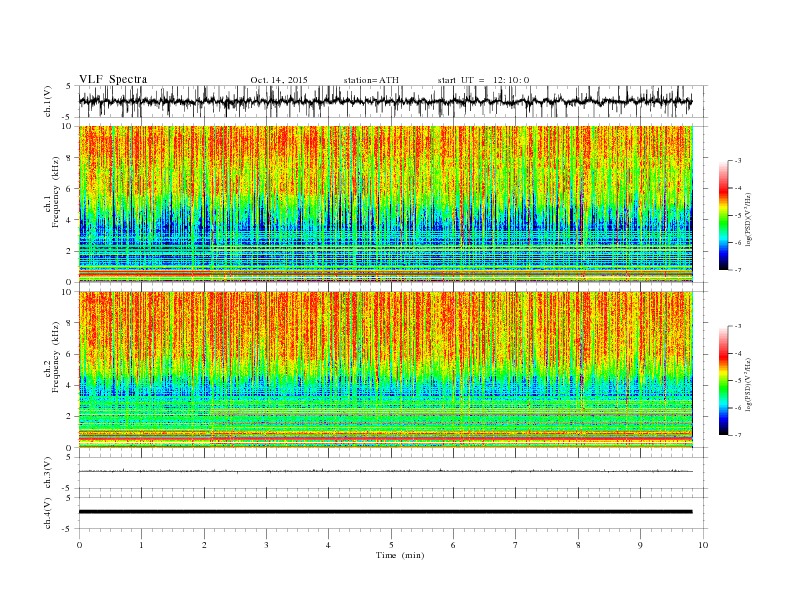This screenshot has width=792, height=612.
Task: Click the "VLF Spectra" plot title
Action: 113,79
